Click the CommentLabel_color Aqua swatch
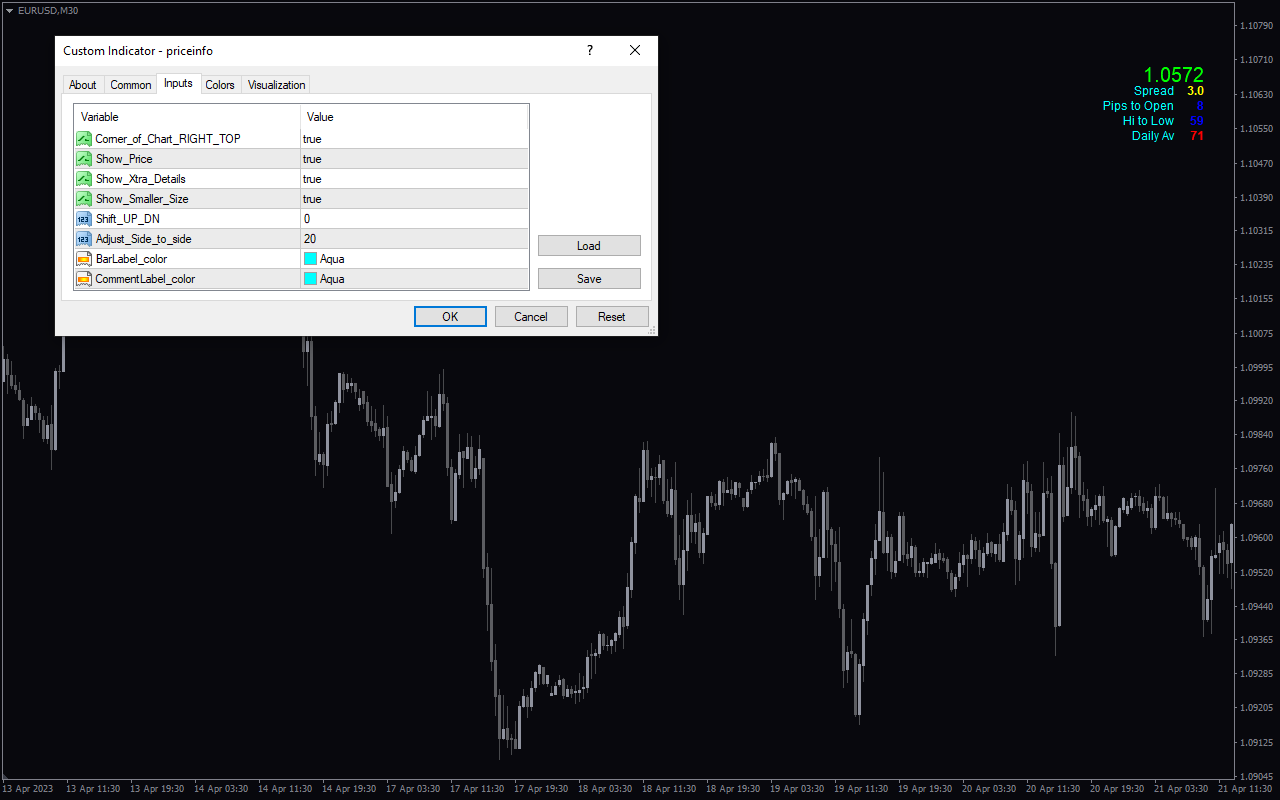This screenshot has height=800, width=1280. (310, 279)
